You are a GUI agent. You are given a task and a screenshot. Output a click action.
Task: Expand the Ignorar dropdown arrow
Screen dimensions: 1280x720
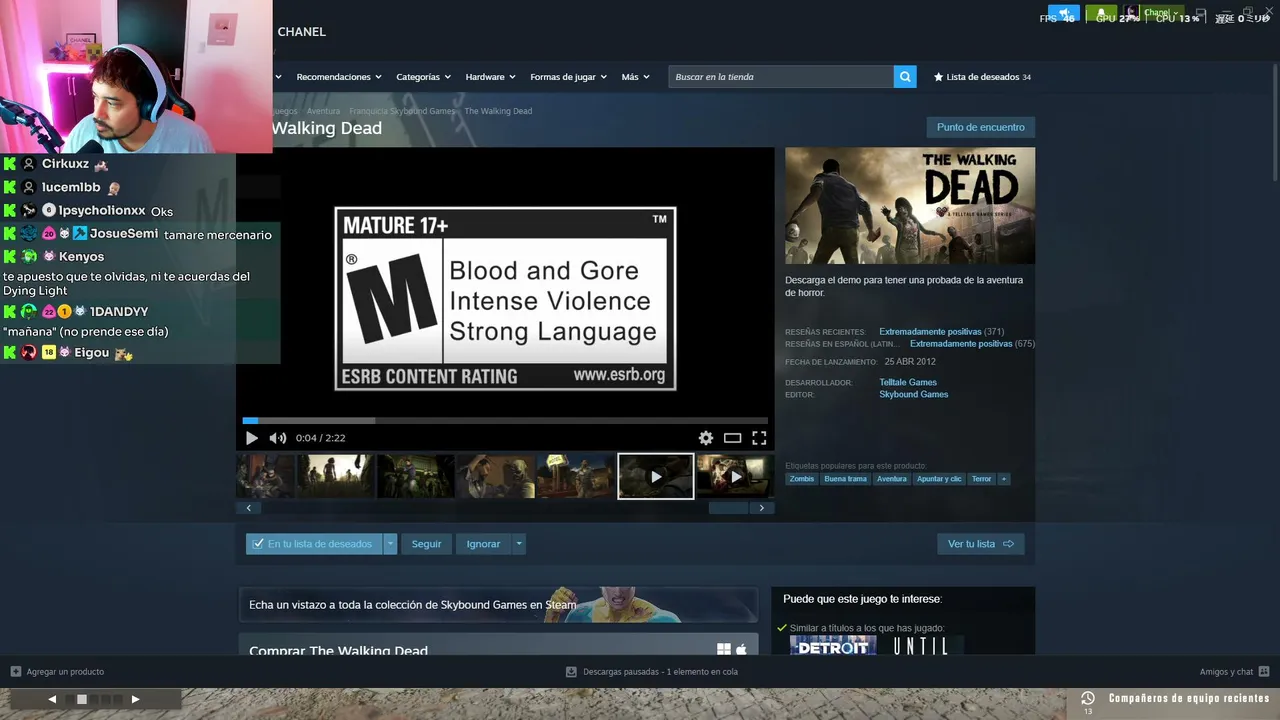518,544
